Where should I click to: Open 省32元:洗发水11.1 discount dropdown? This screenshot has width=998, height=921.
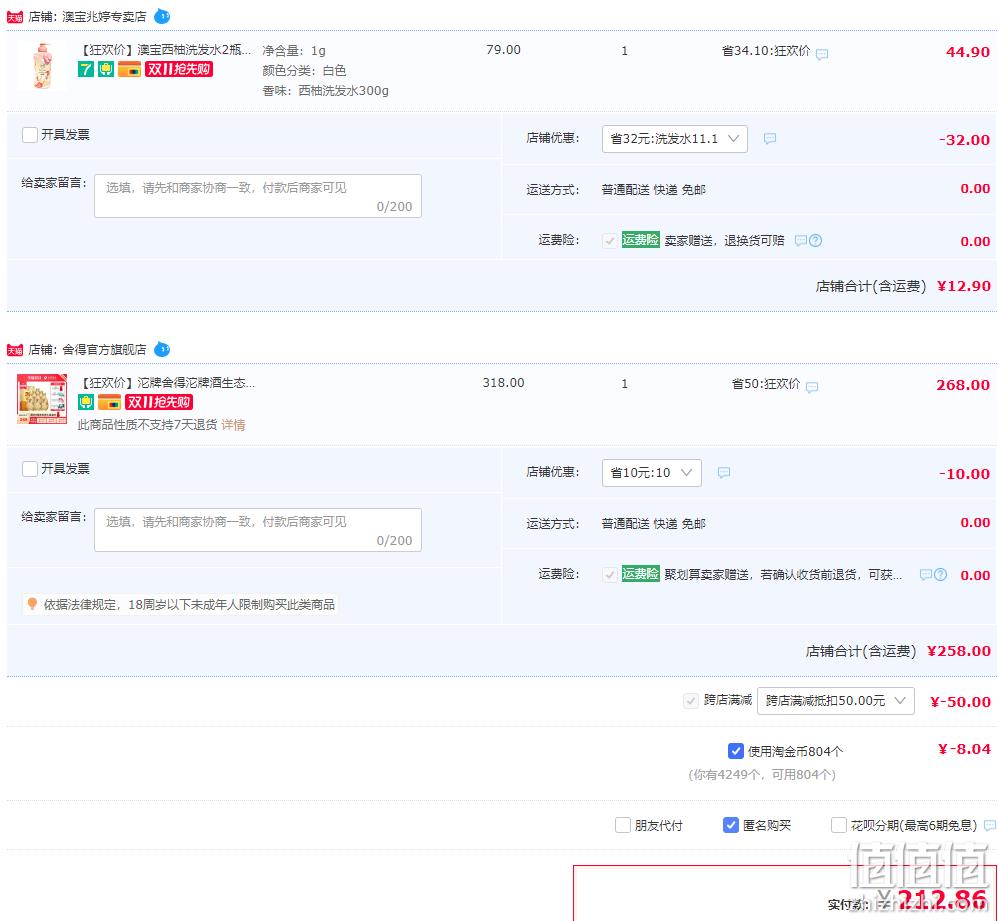click(675, 139)
